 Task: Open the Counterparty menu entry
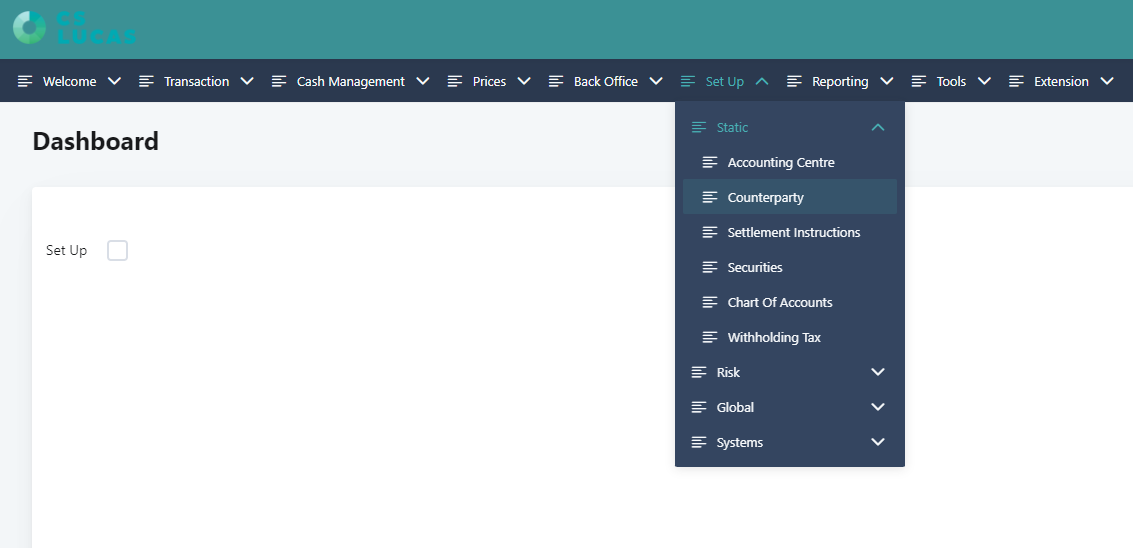point(765,197)
